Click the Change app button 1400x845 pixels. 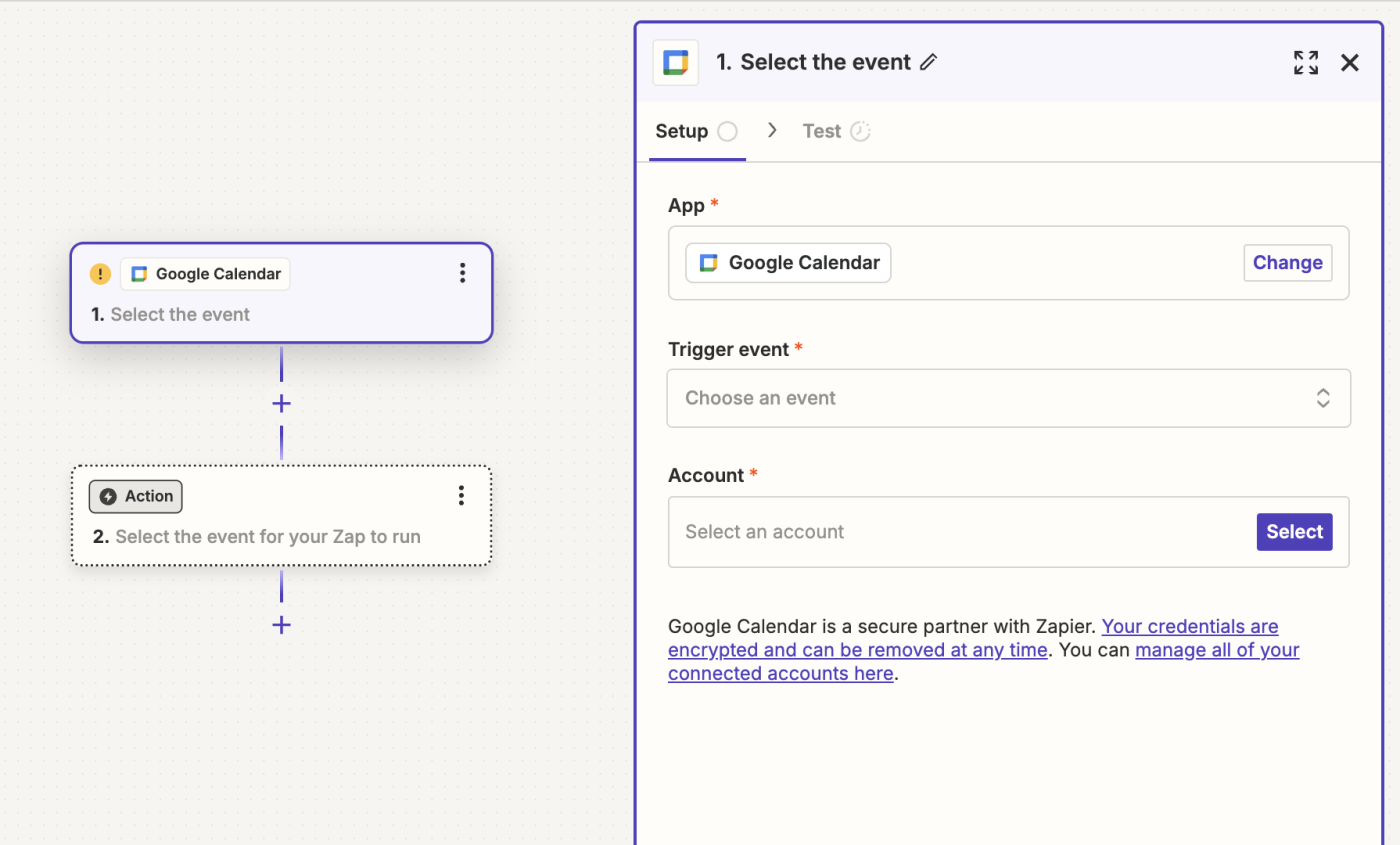[1287, 263]
